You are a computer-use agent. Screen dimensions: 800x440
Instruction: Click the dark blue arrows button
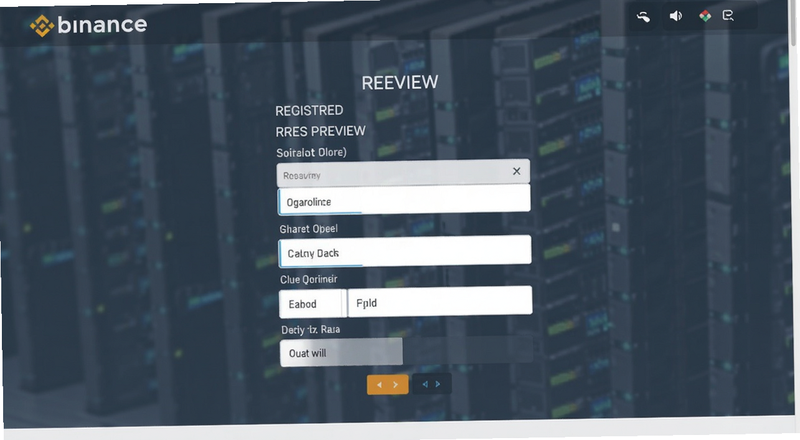432,384
